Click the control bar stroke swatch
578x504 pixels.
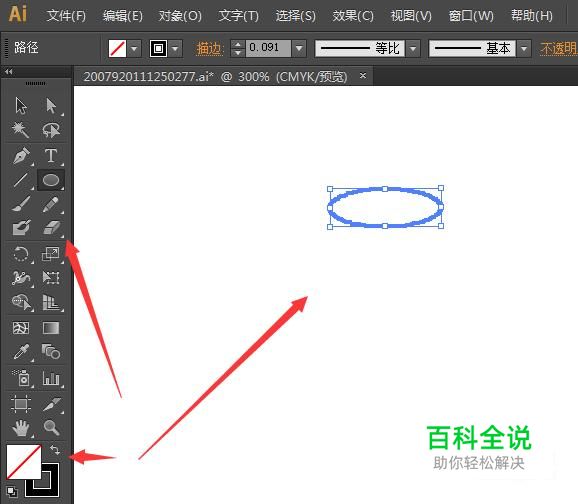point(159,48)
